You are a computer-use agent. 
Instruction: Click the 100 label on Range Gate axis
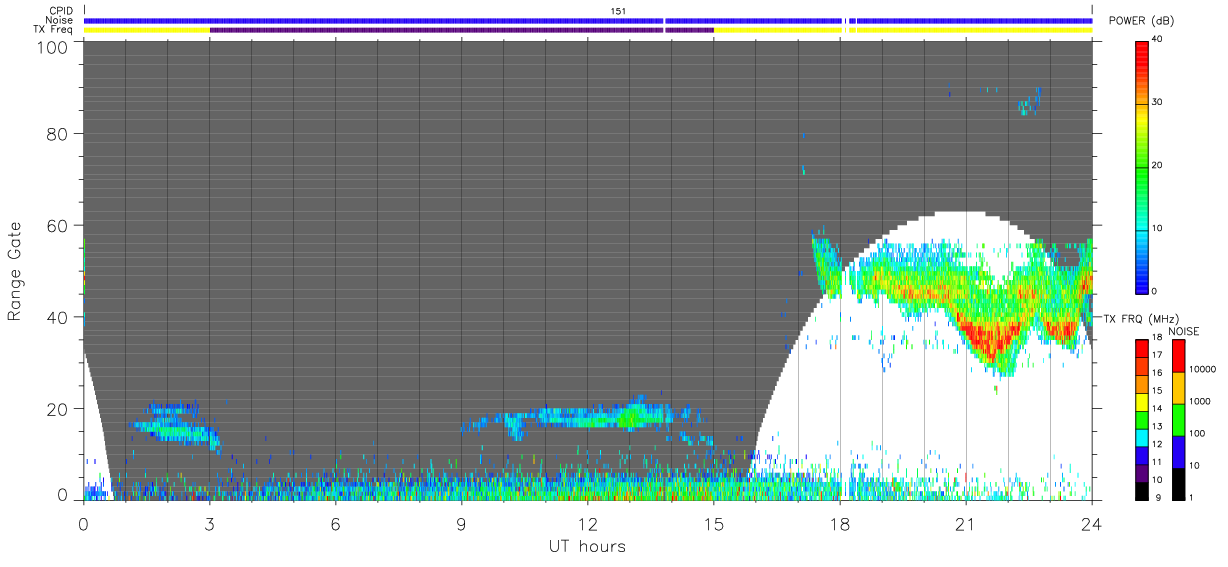(x=54, y=46)
